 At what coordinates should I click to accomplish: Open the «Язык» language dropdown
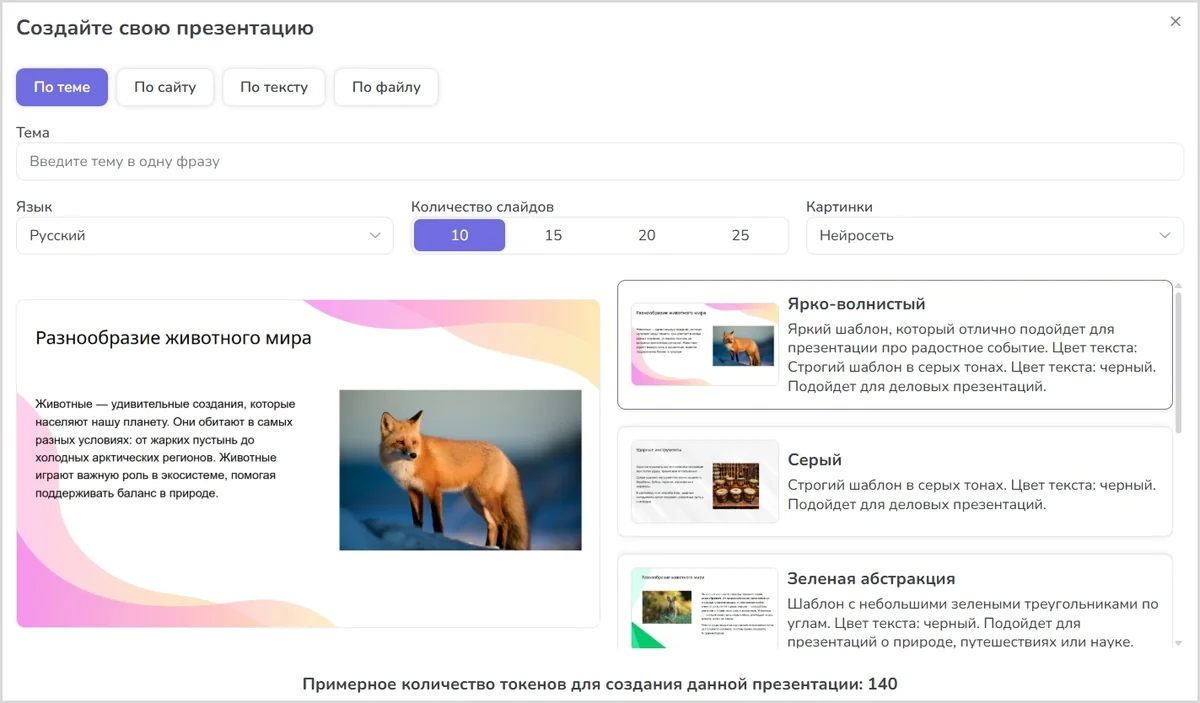(205, 236)
